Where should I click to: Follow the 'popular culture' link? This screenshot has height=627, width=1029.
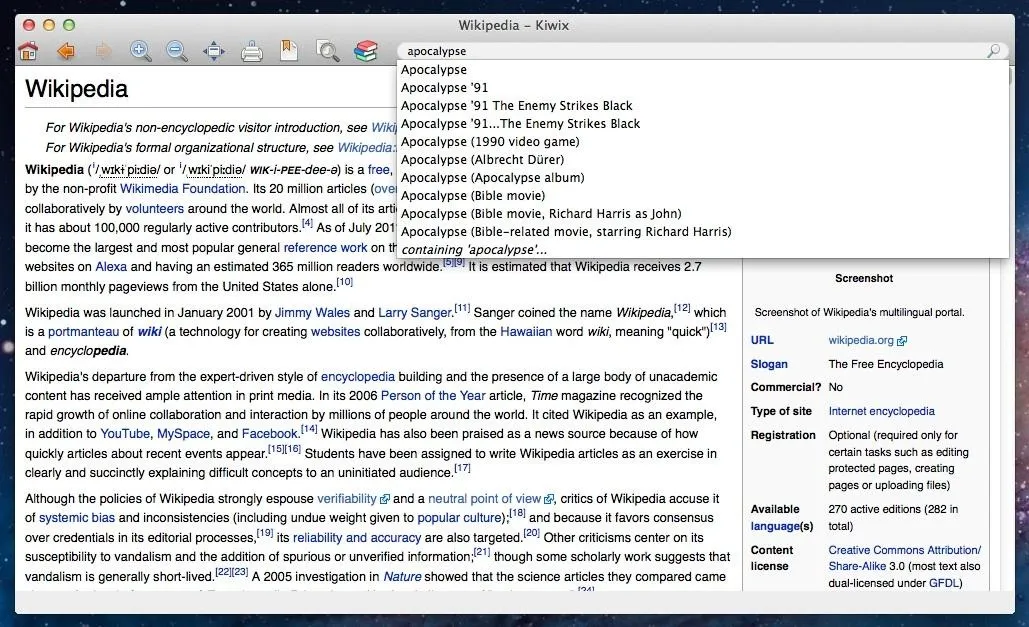[459, 518]
